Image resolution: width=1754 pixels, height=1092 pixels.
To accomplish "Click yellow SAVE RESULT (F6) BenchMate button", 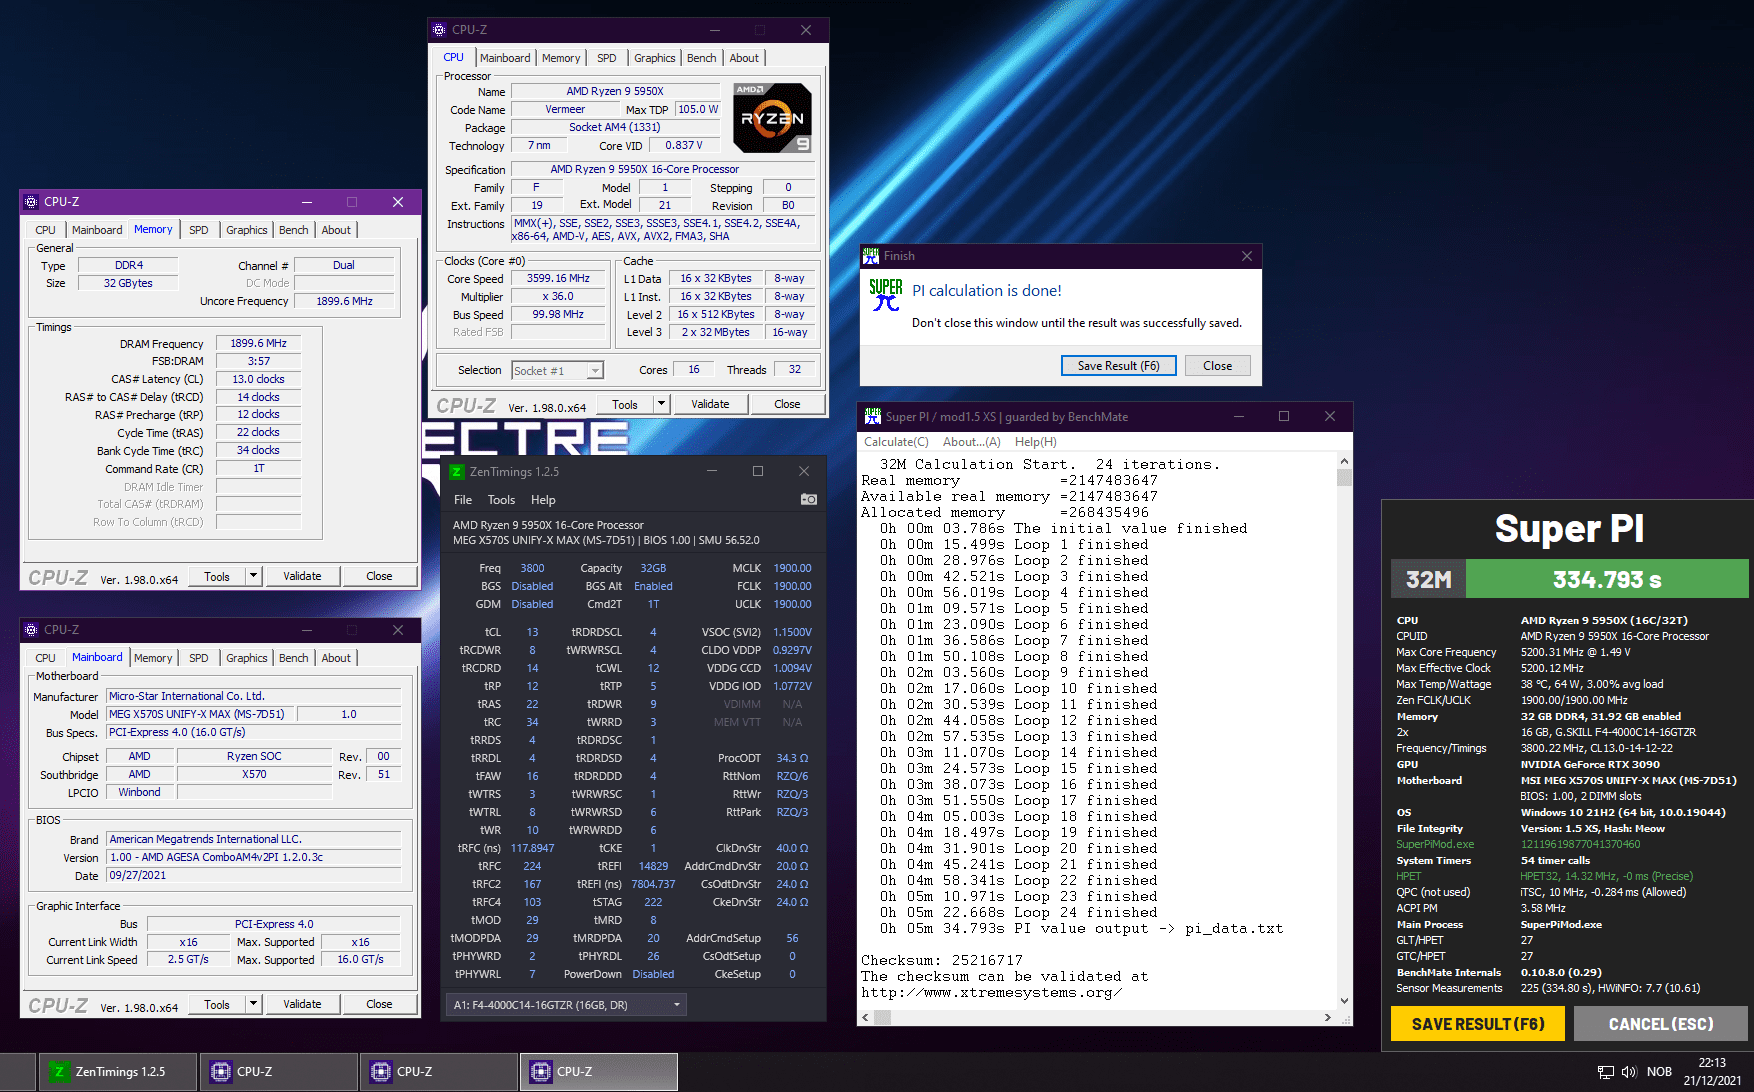I will 1478,1024.
